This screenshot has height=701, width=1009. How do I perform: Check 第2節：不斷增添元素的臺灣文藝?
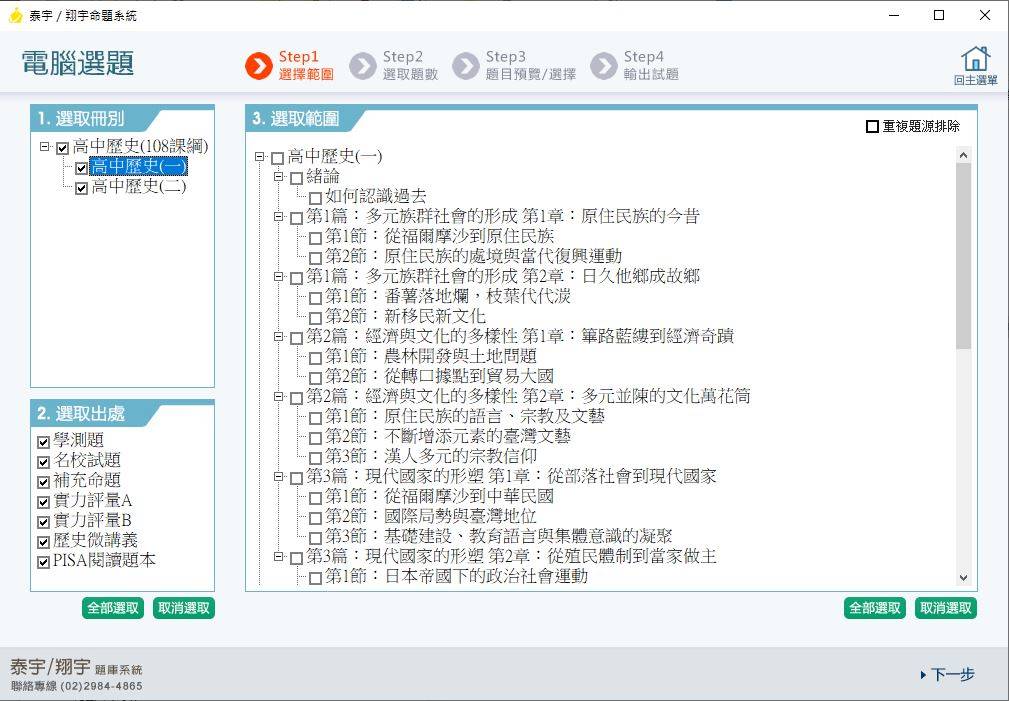(315, 438)
